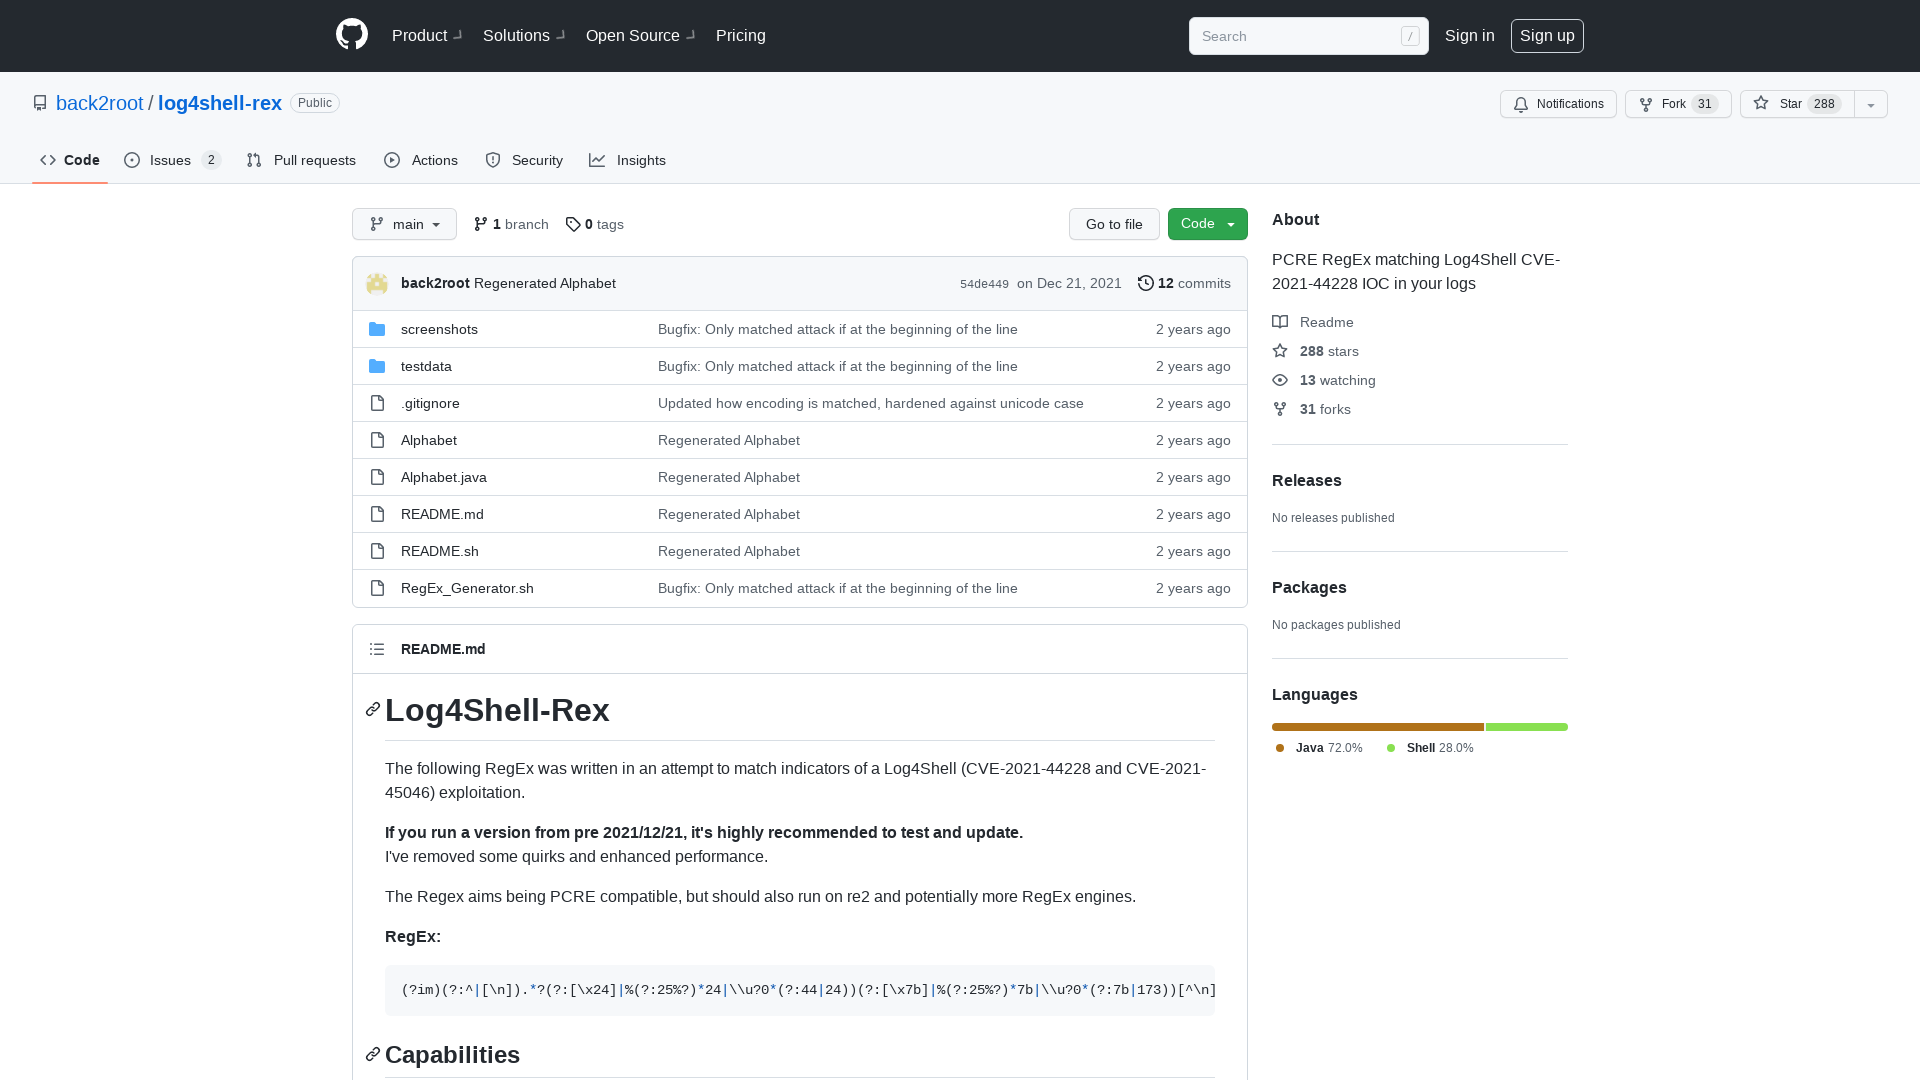Open the README.md file in file list

pos(442,514)
